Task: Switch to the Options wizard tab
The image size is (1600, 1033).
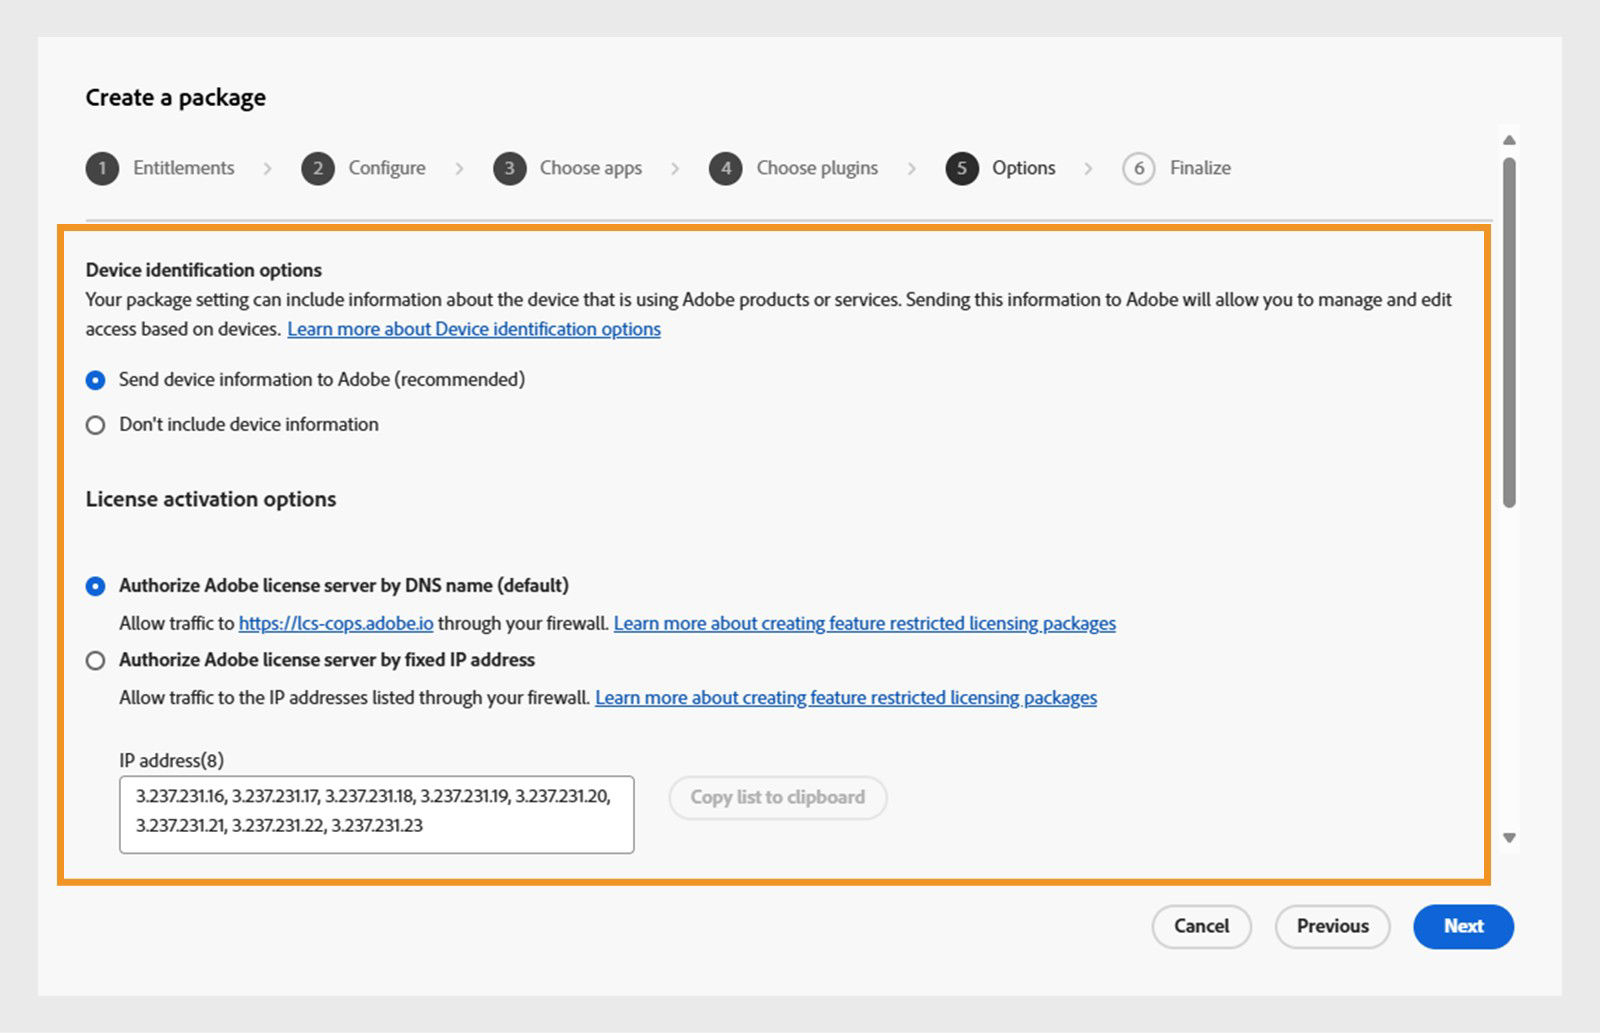Action: [x=1023, y=168]
